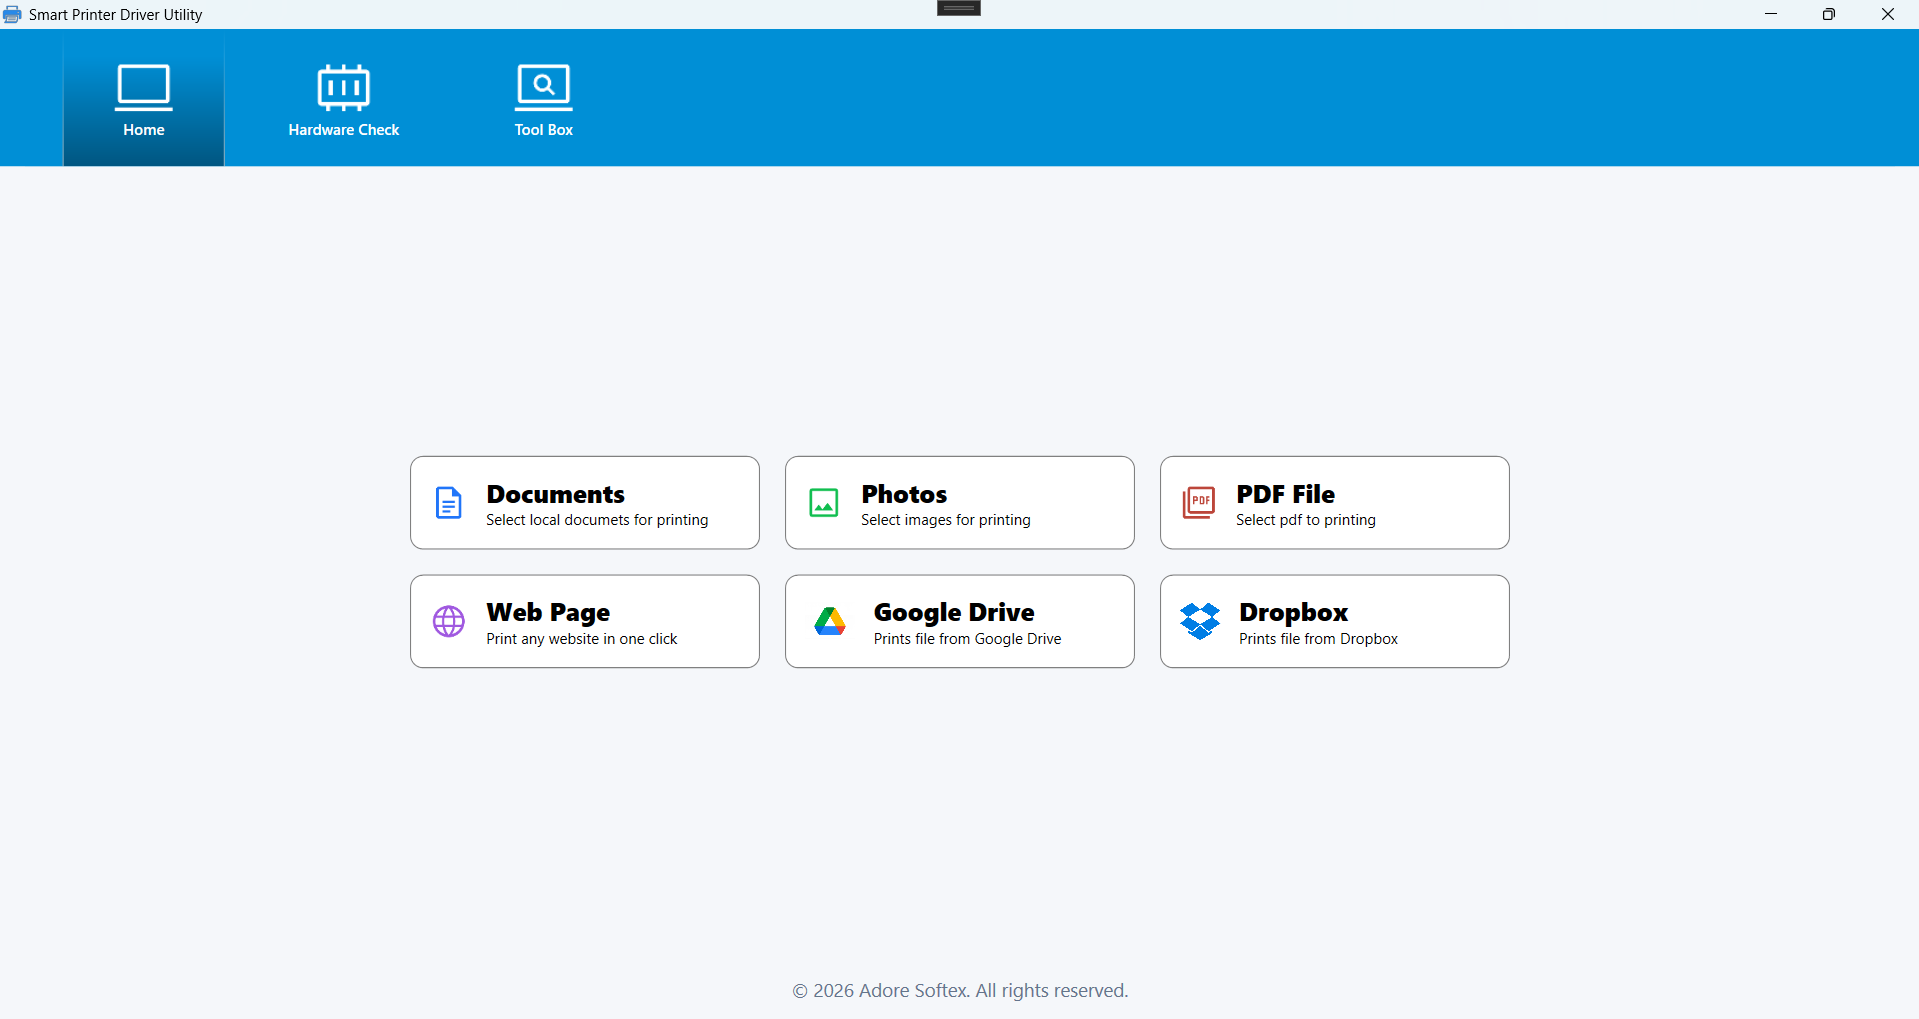The image size is (1919, 1019).
Task: Click 'Prints file from Google Drive' text
Action: pos(968,639)
